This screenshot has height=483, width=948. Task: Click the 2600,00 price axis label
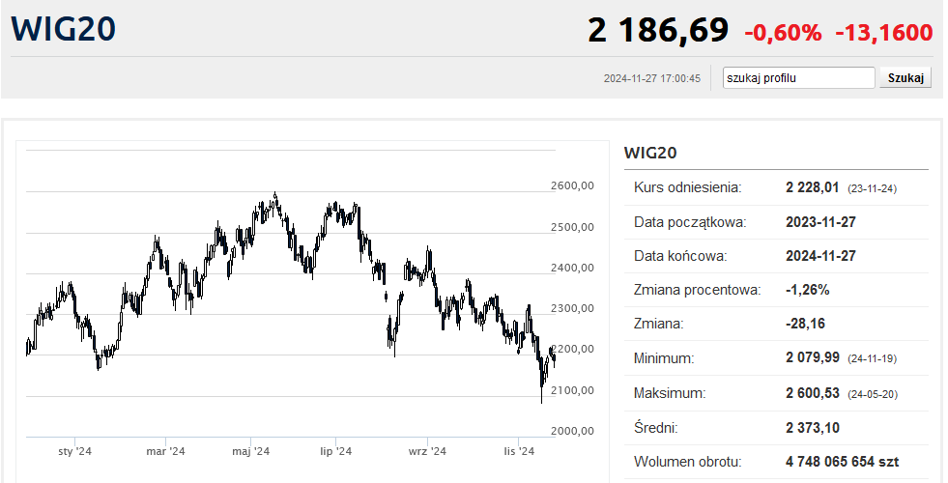(573, 185)
